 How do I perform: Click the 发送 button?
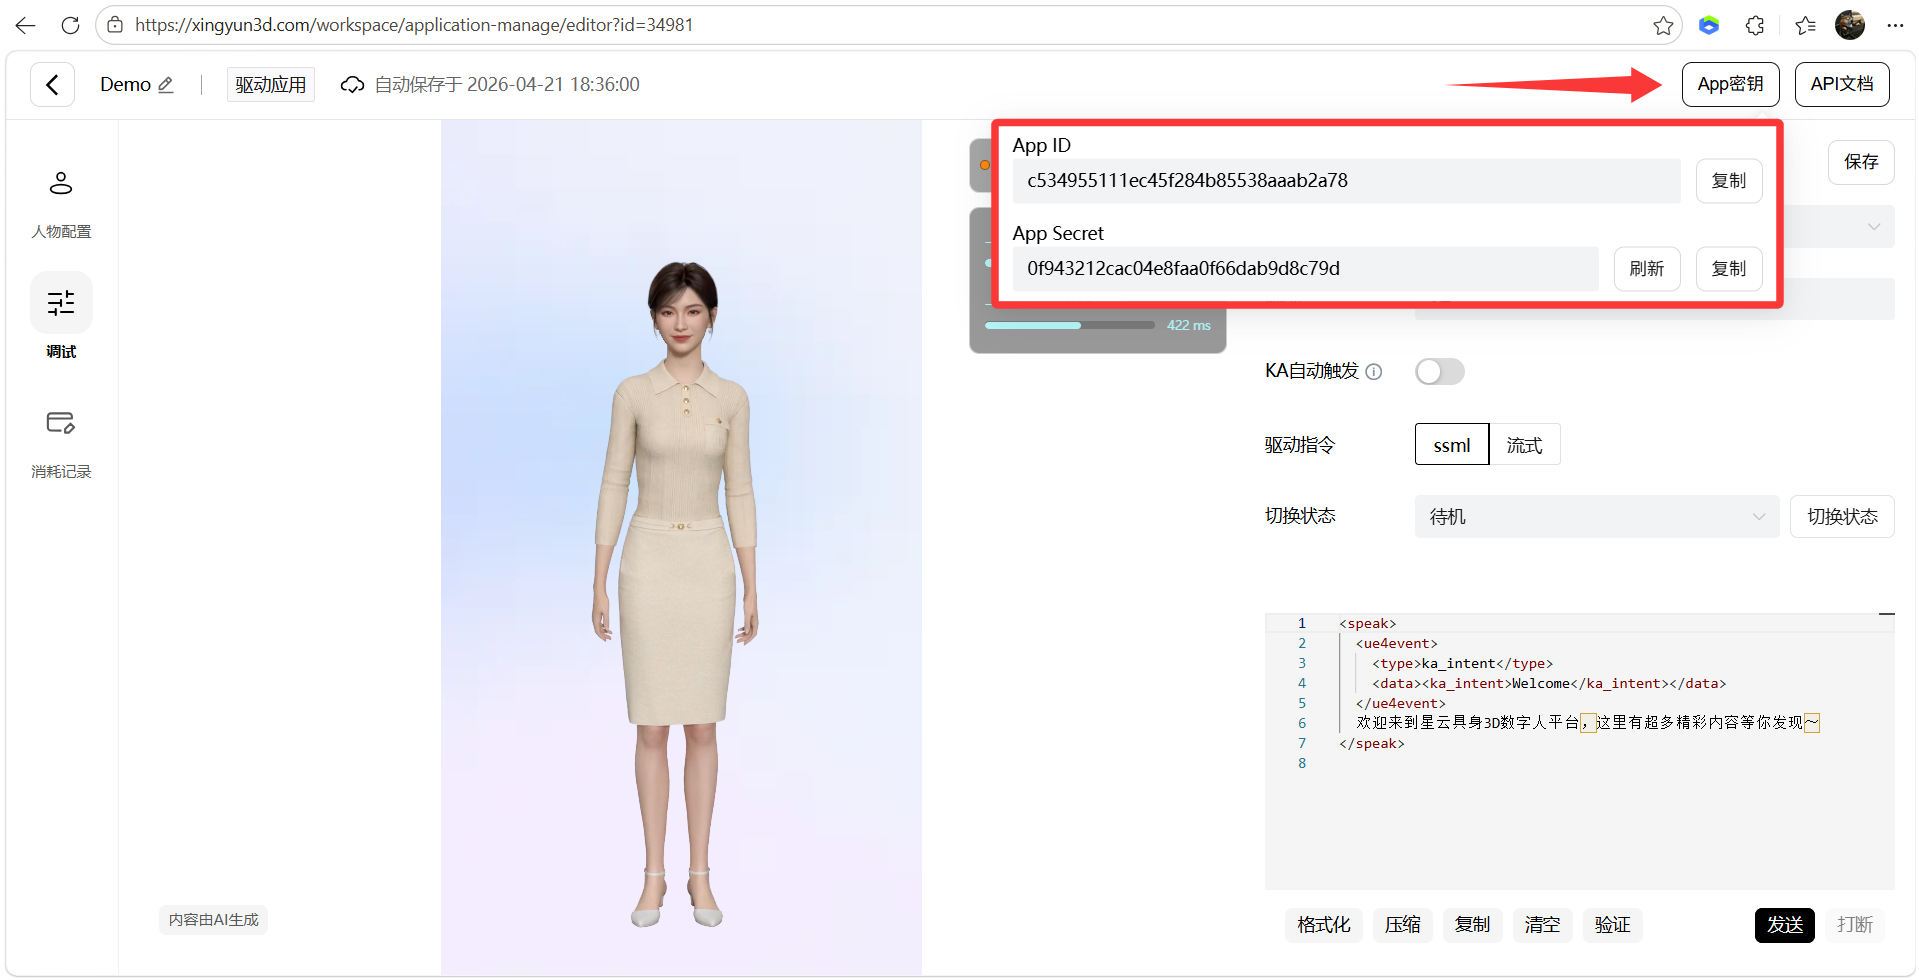pos(1784,925)
